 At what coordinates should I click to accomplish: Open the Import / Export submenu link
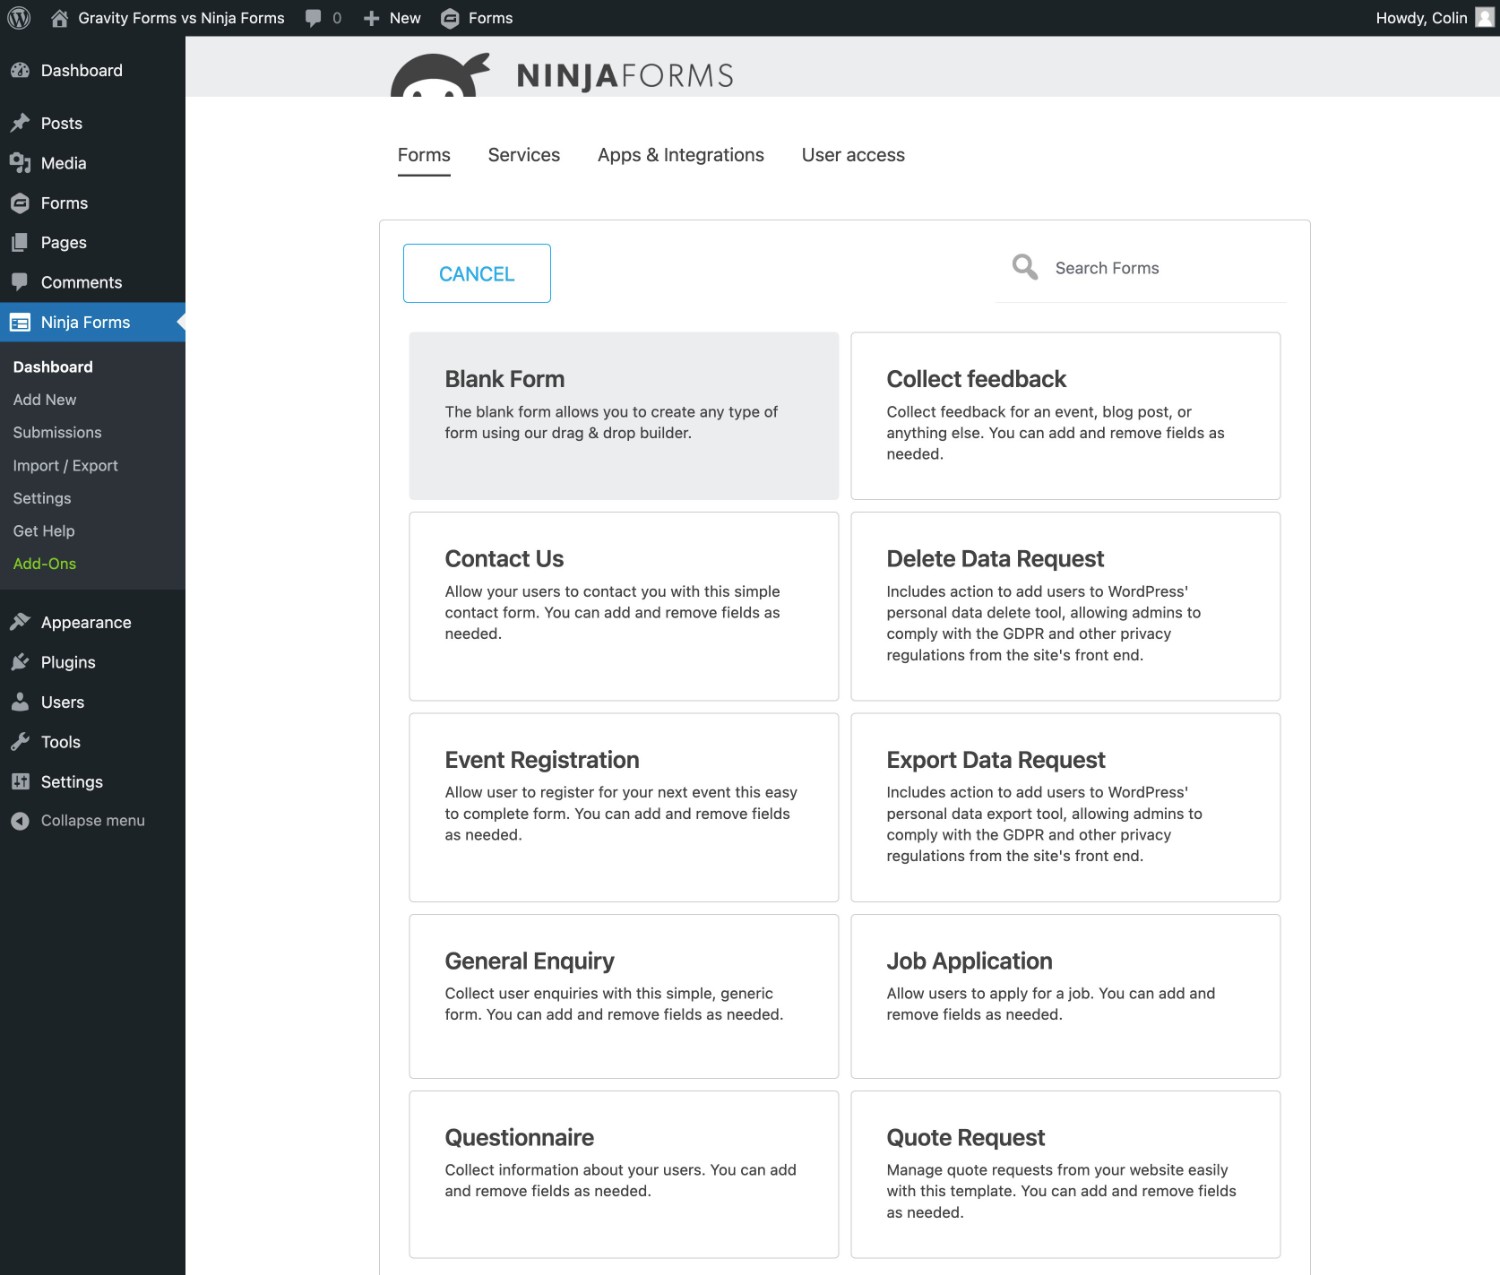coord(65,466)
